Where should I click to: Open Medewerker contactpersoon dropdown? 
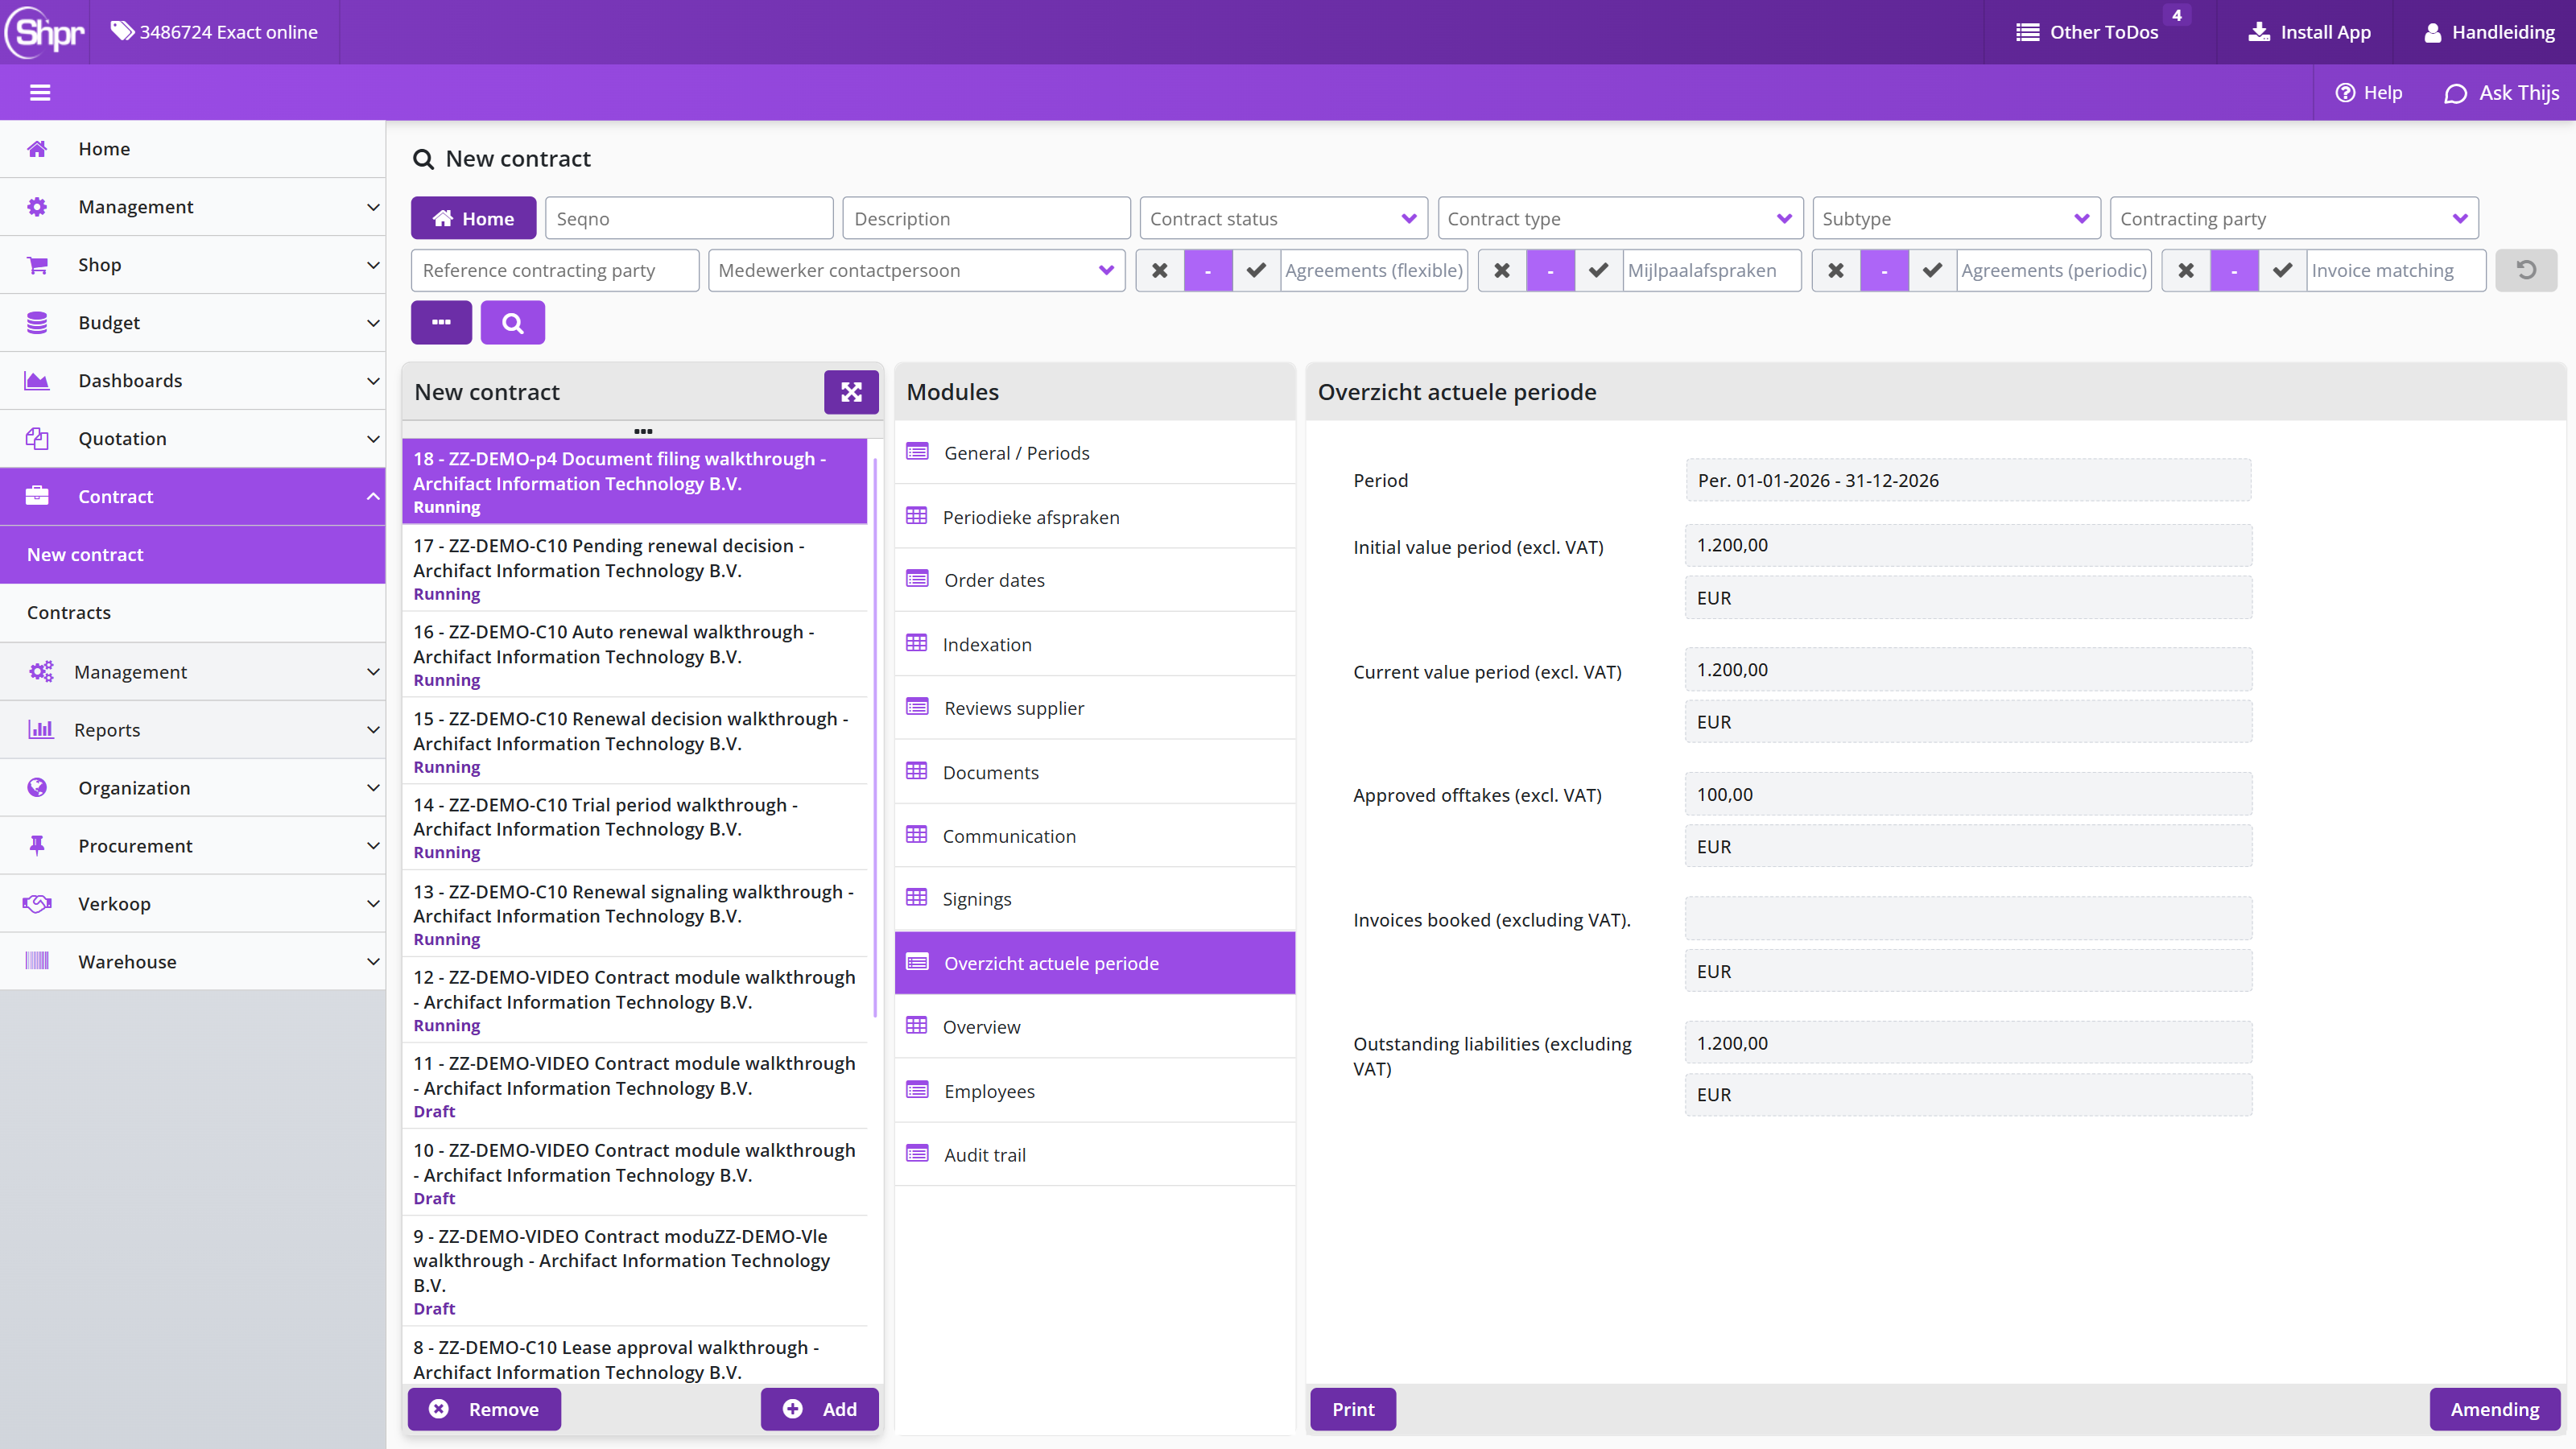click(916, 270)
